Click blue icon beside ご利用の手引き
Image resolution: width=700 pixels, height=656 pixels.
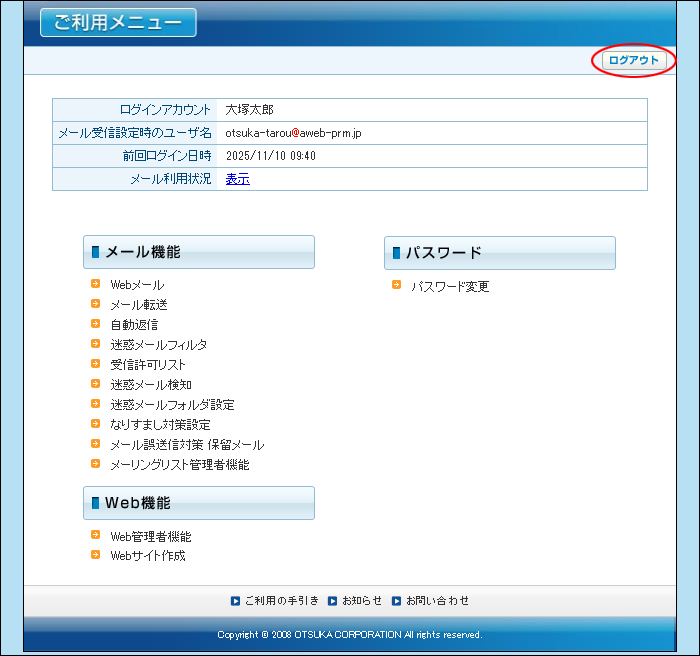pos(235,601)
